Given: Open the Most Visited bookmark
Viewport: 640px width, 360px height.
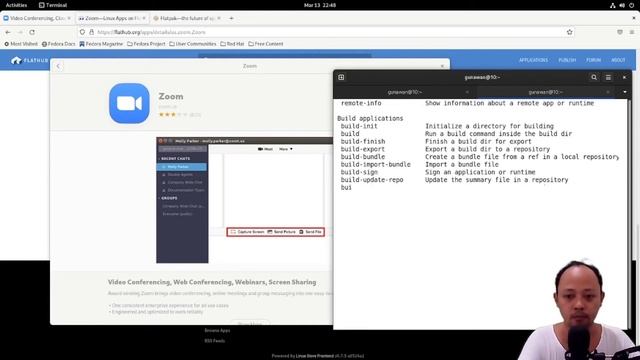Looking at the screenshot, I should [x=21, y=44].
